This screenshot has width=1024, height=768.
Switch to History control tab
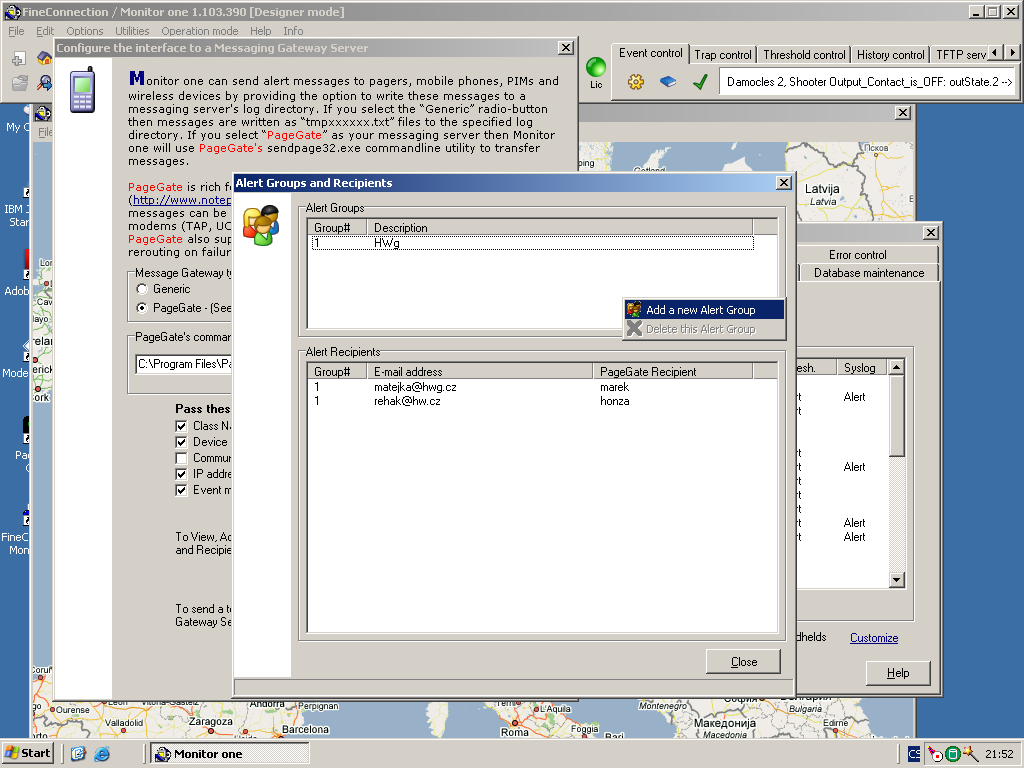[890, 55]
